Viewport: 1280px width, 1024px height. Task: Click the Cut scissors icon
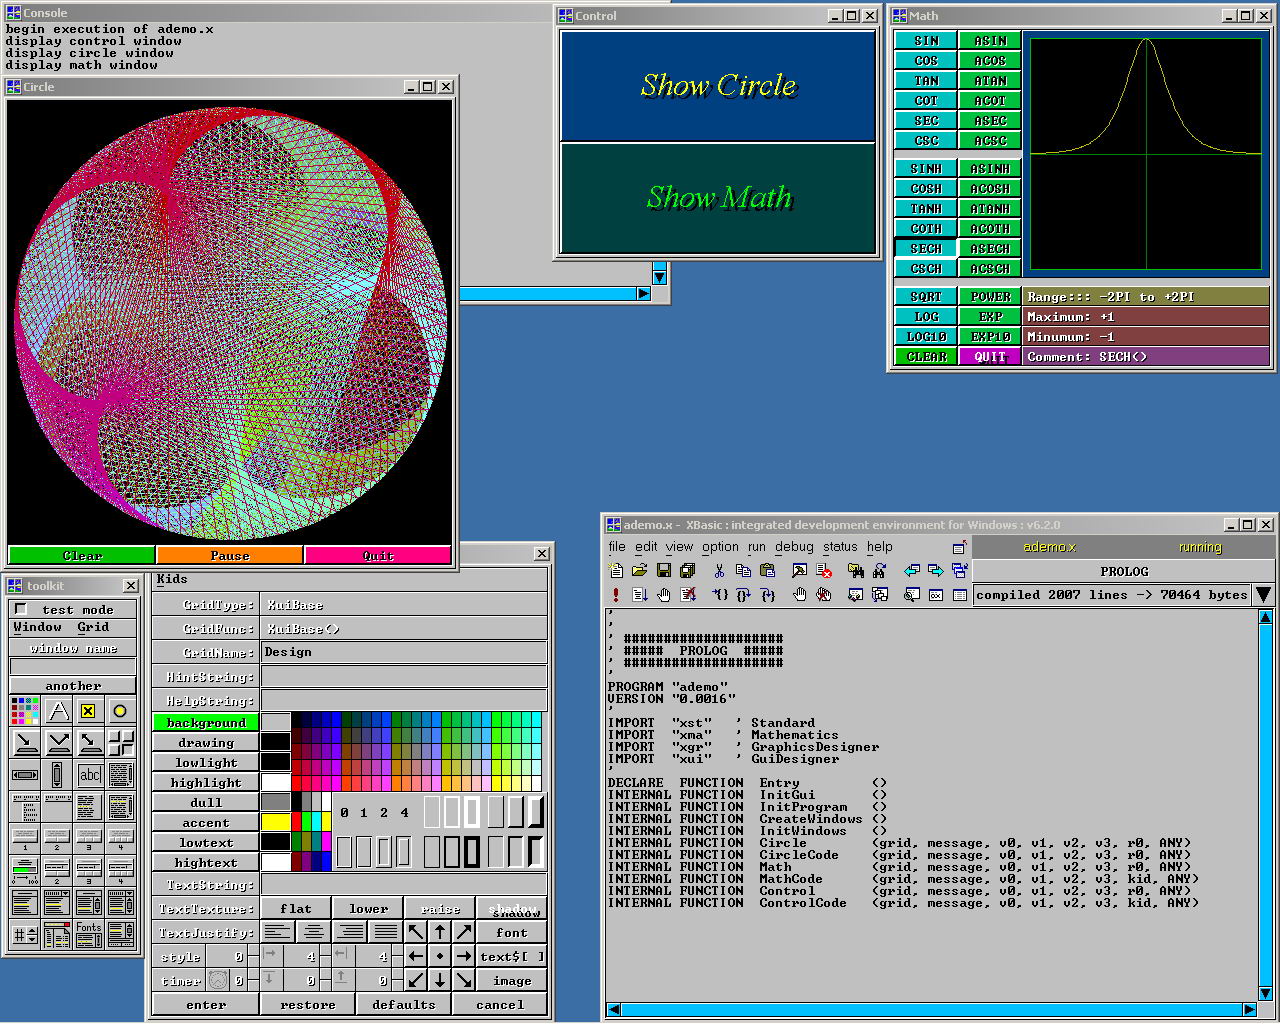(719, 570)
